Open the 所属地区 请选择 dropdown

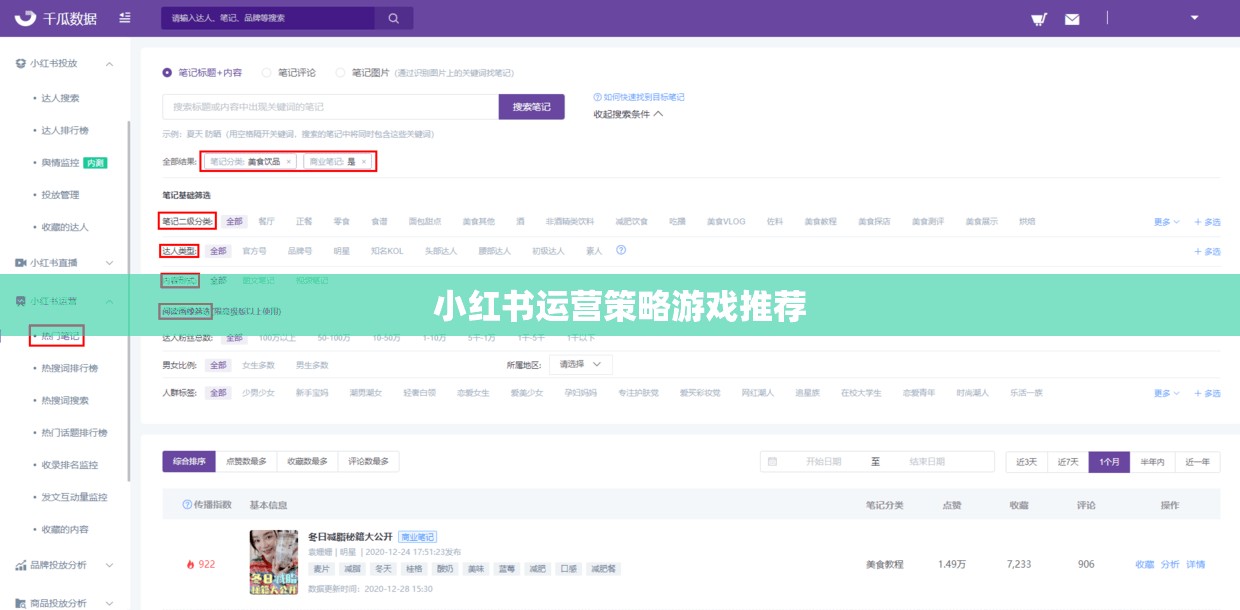pos(581,364)
